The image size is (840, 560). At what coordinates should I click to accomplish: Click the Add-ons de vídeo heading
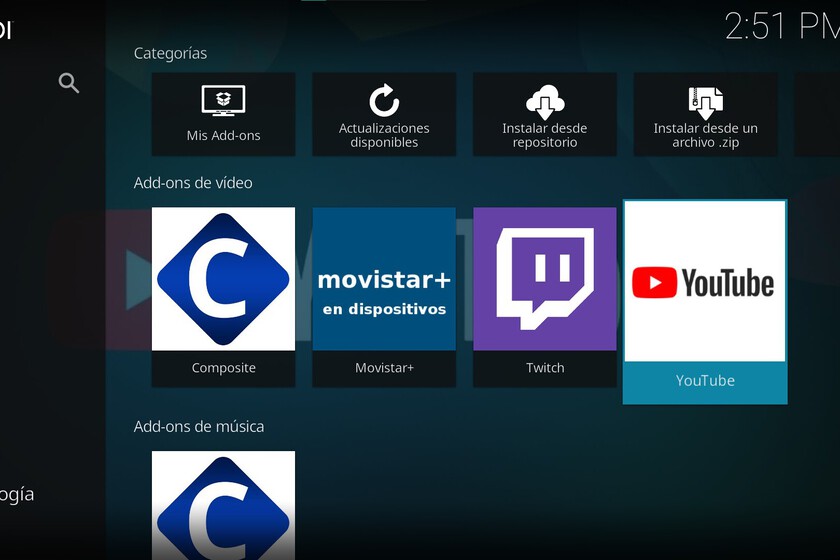pos(193,183)
